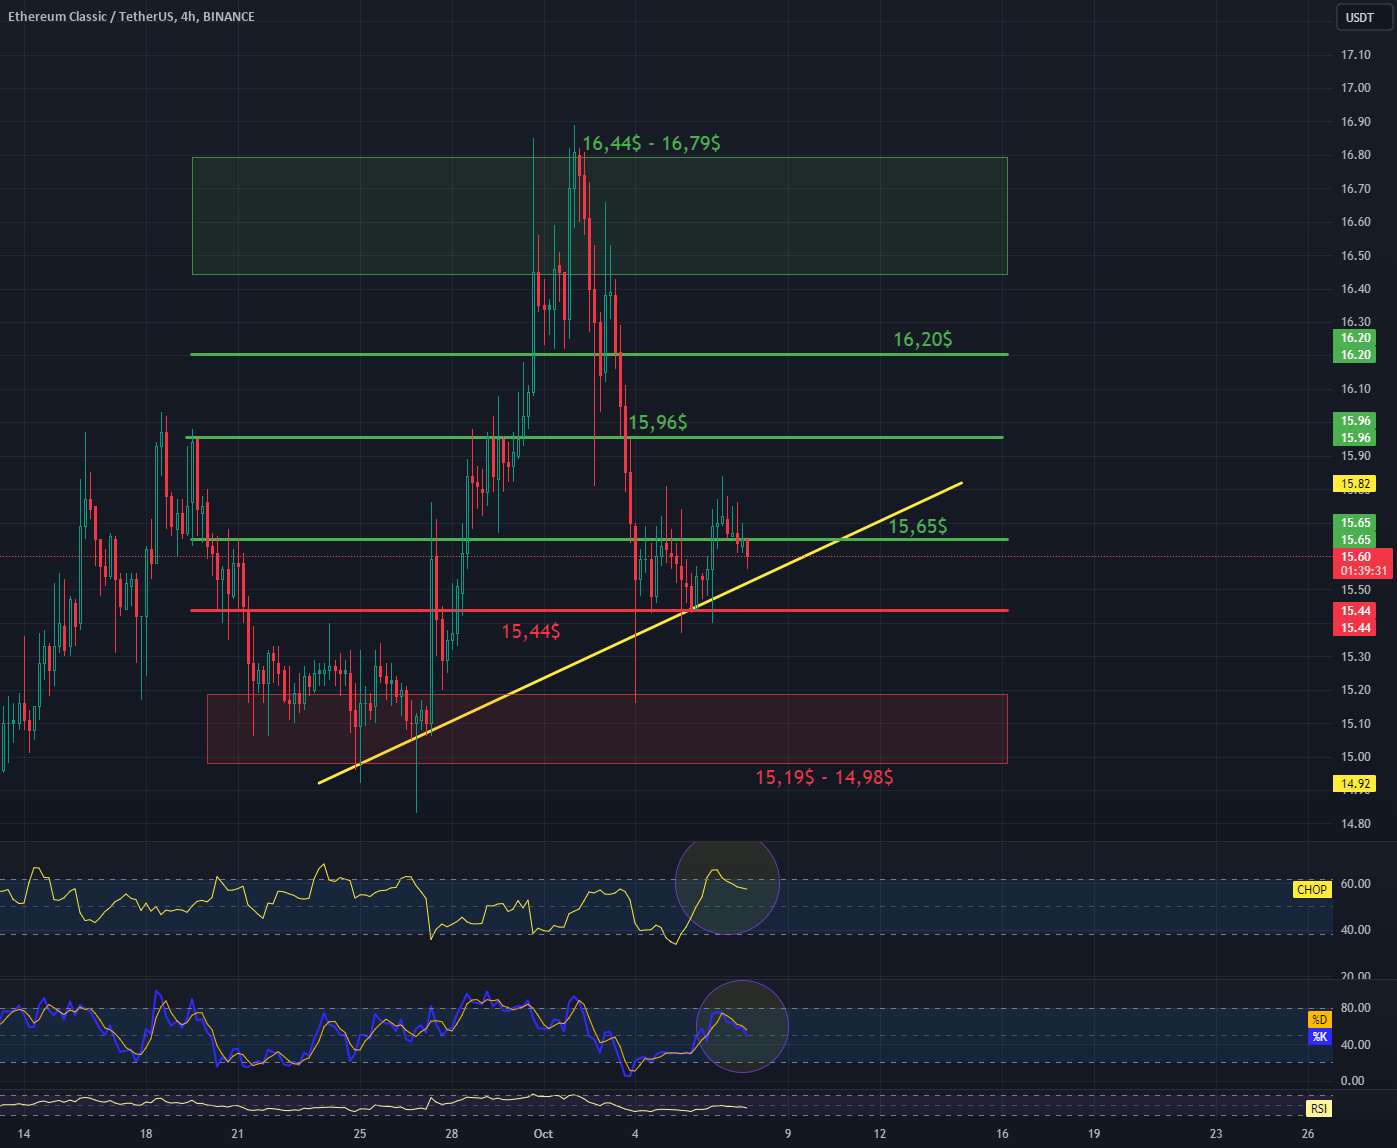Click the 15.00 price axis label
1397x1148 pixels.
1356,757
